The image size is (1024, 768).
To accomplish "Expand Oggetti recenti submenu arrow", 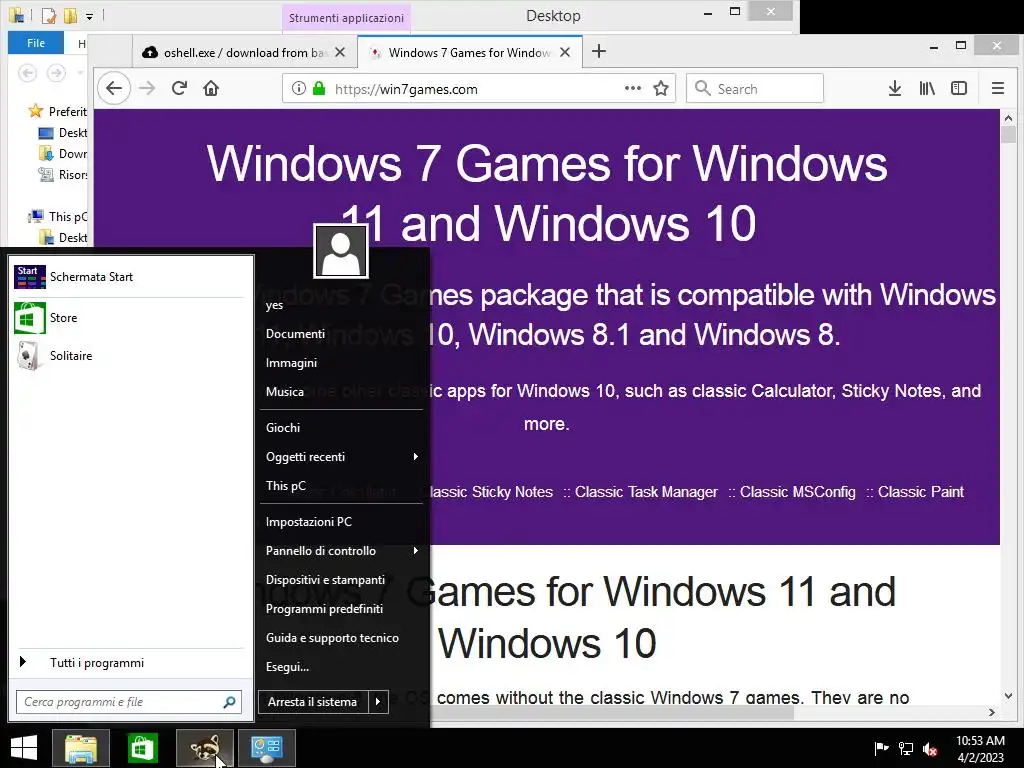I will click(x=415, y=456).
